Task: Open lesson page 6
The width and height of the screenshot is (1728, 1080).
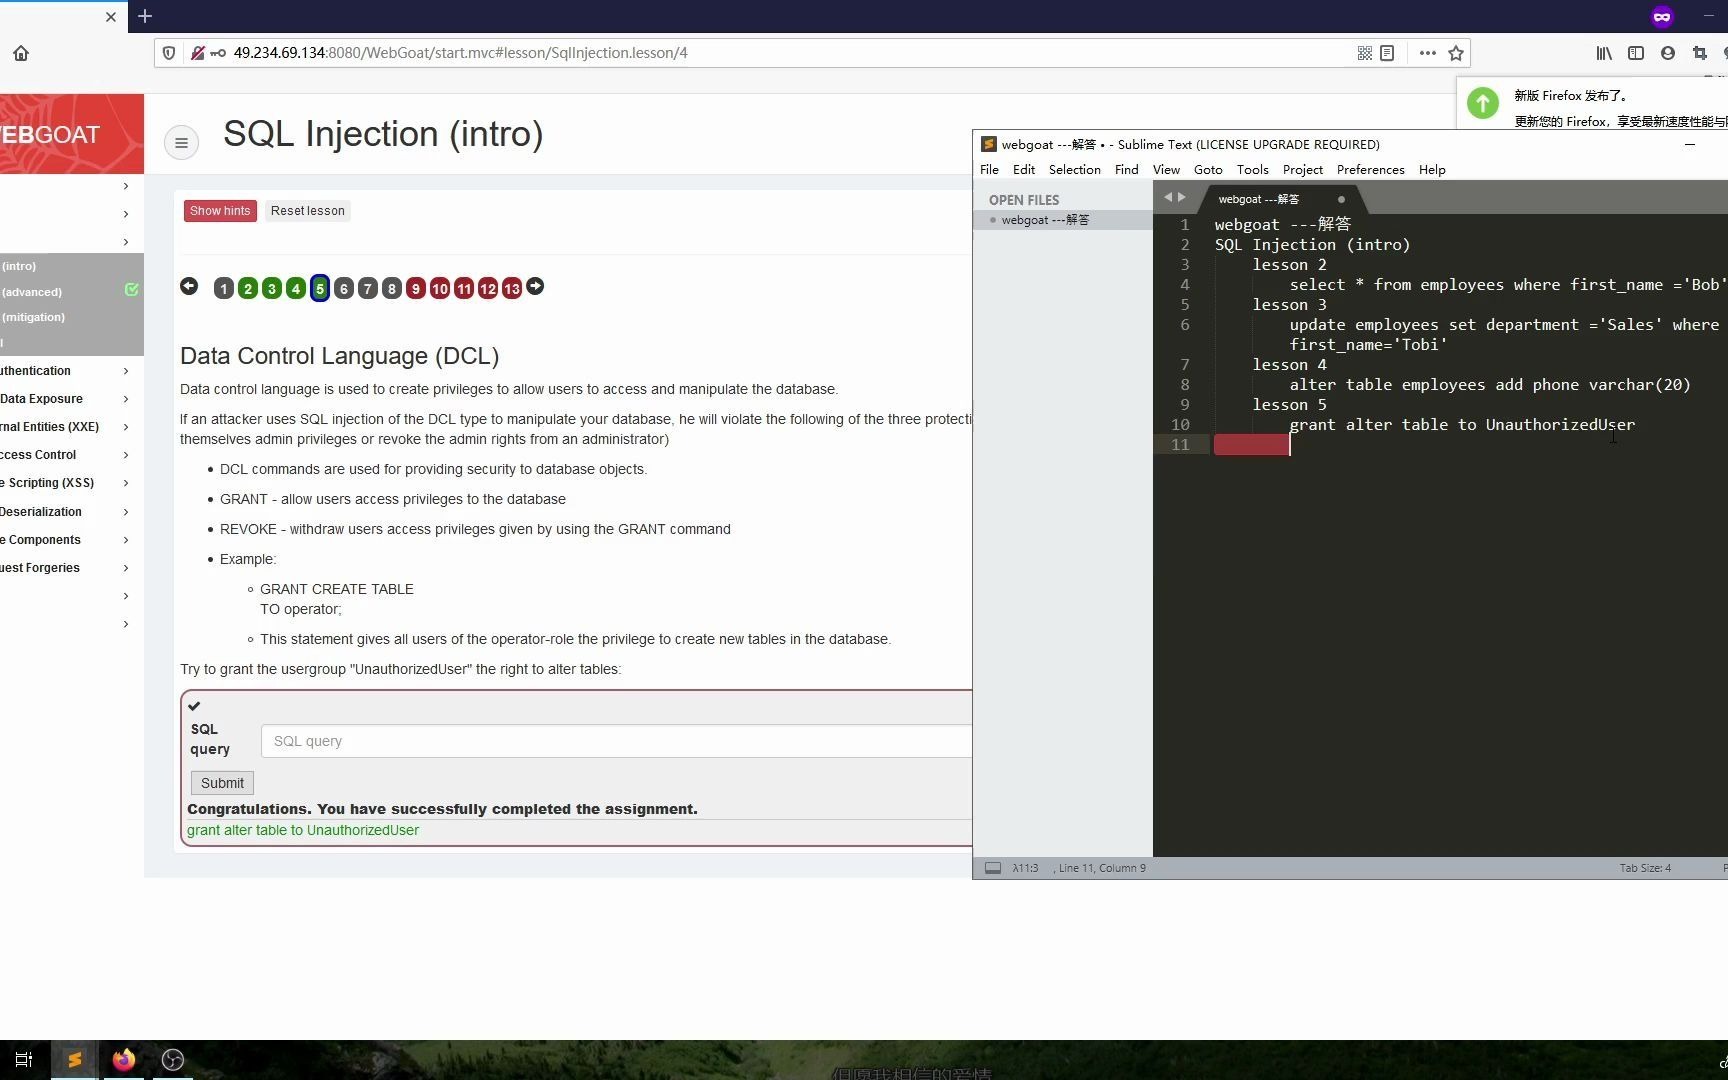Action: (x=344, y=289)
